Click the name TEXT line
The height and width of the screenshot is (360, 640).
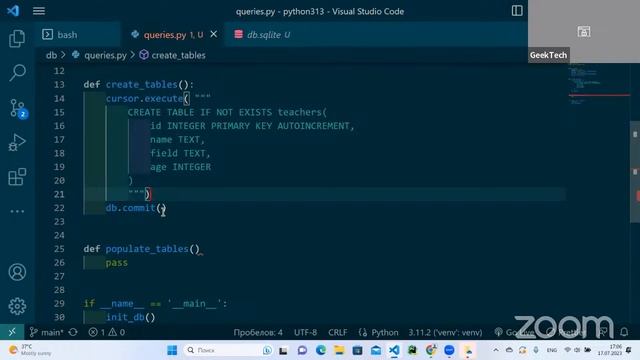click(177, 140)
